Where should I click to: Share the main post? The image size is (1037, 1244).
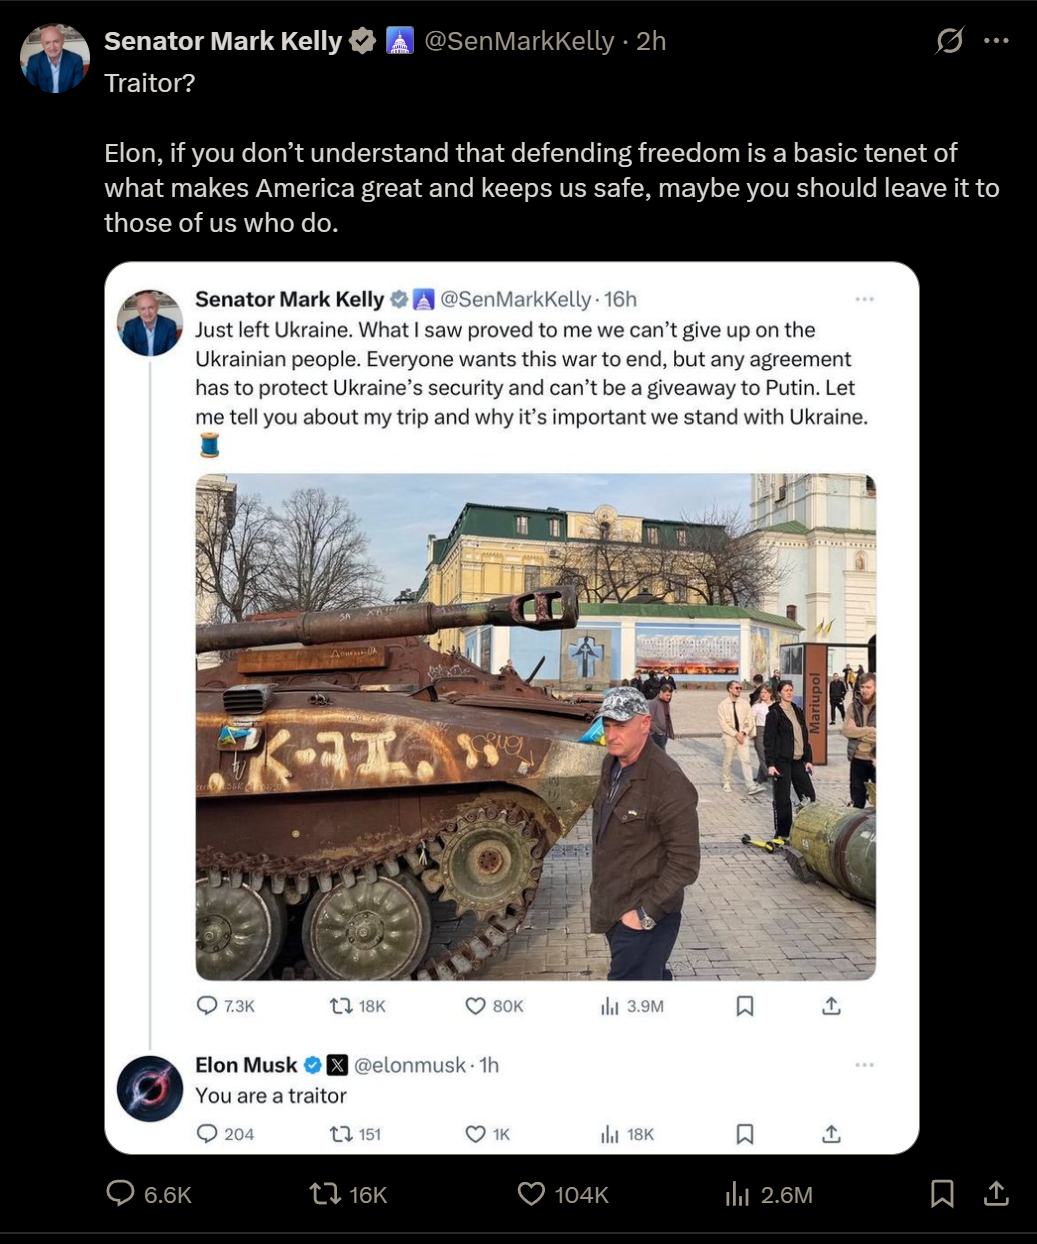coord(996,1194)
